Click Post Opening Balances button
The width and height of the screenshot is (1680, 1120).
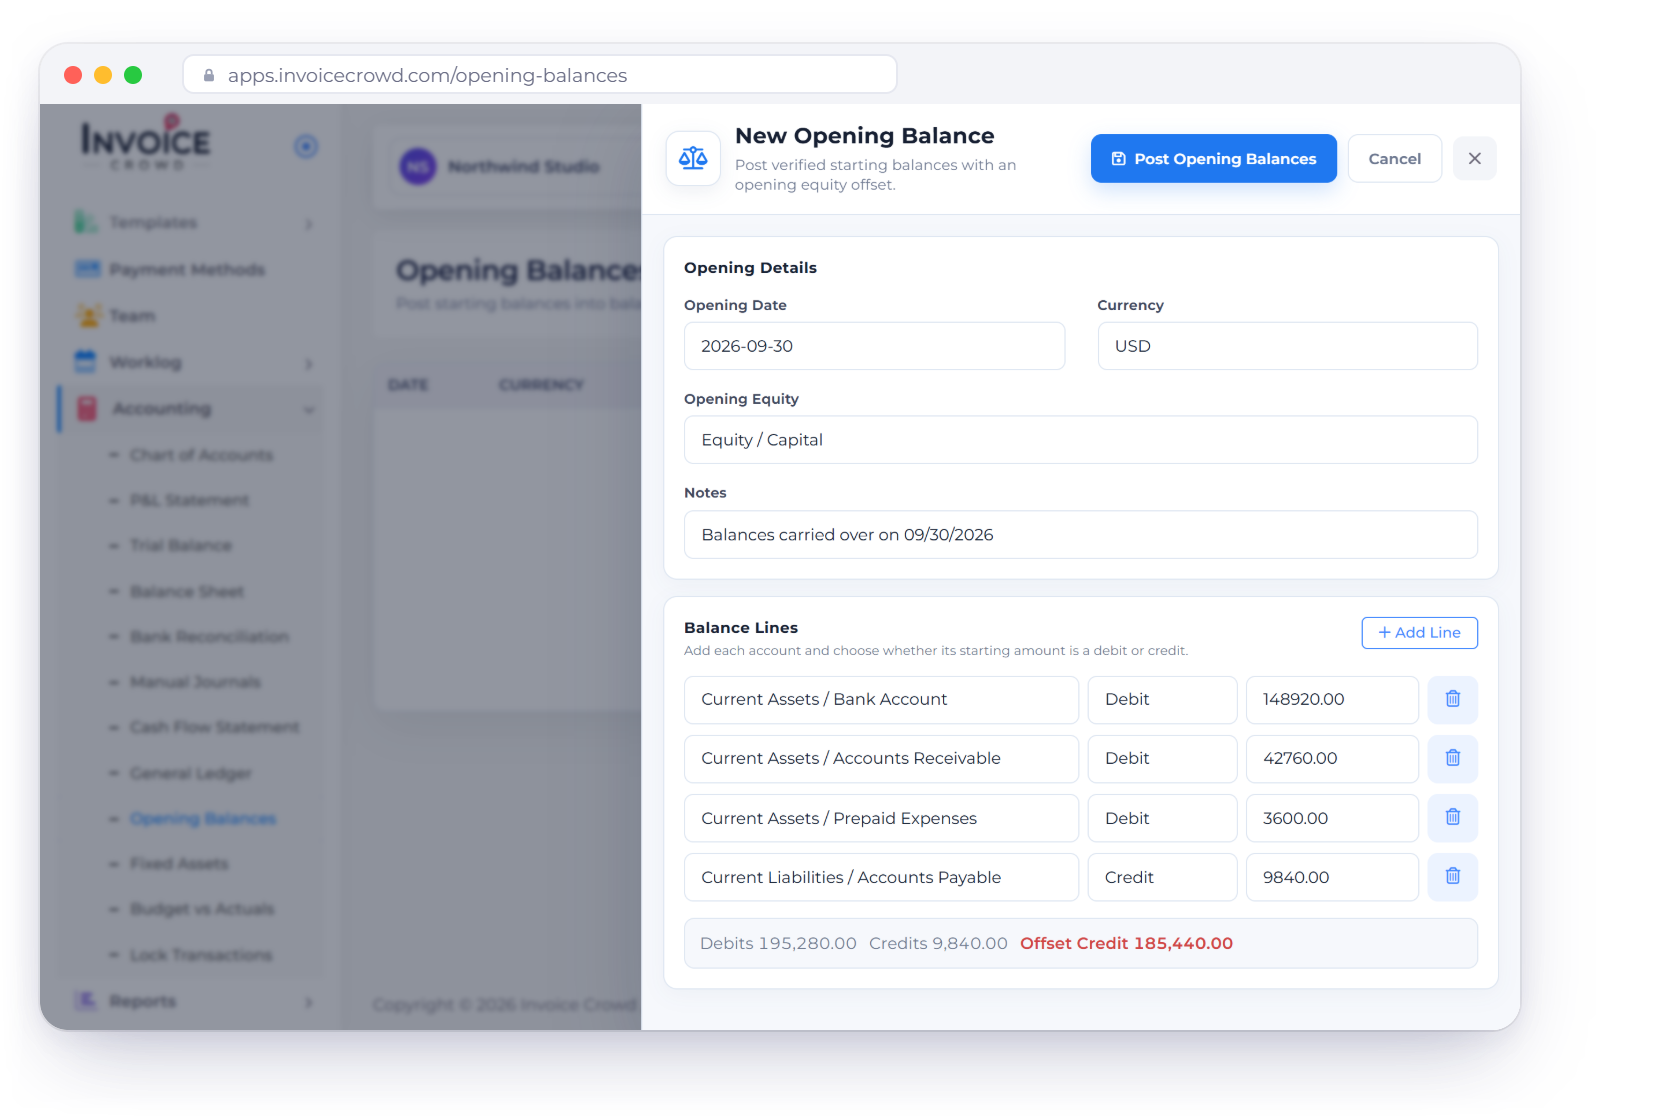[1213, 158]
